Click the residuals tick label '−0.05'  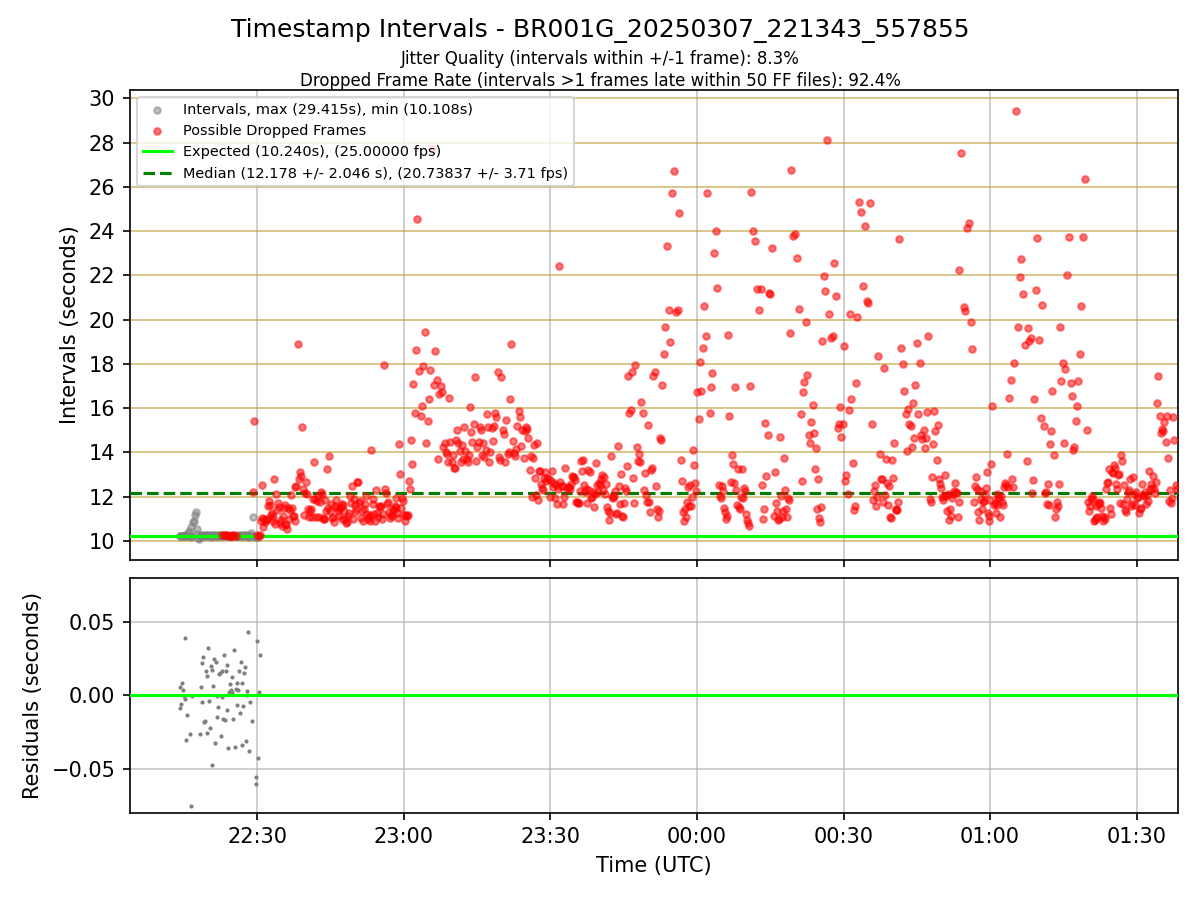coord(85,770)
